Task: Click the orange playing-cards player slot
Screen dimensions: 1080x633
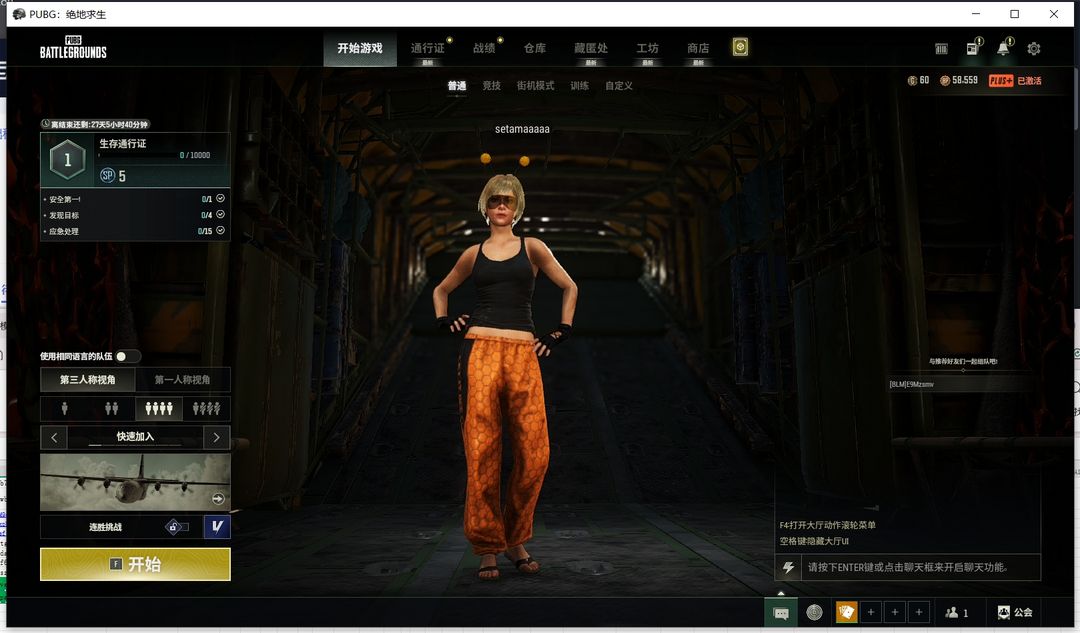Action: [x=846, y=612]
